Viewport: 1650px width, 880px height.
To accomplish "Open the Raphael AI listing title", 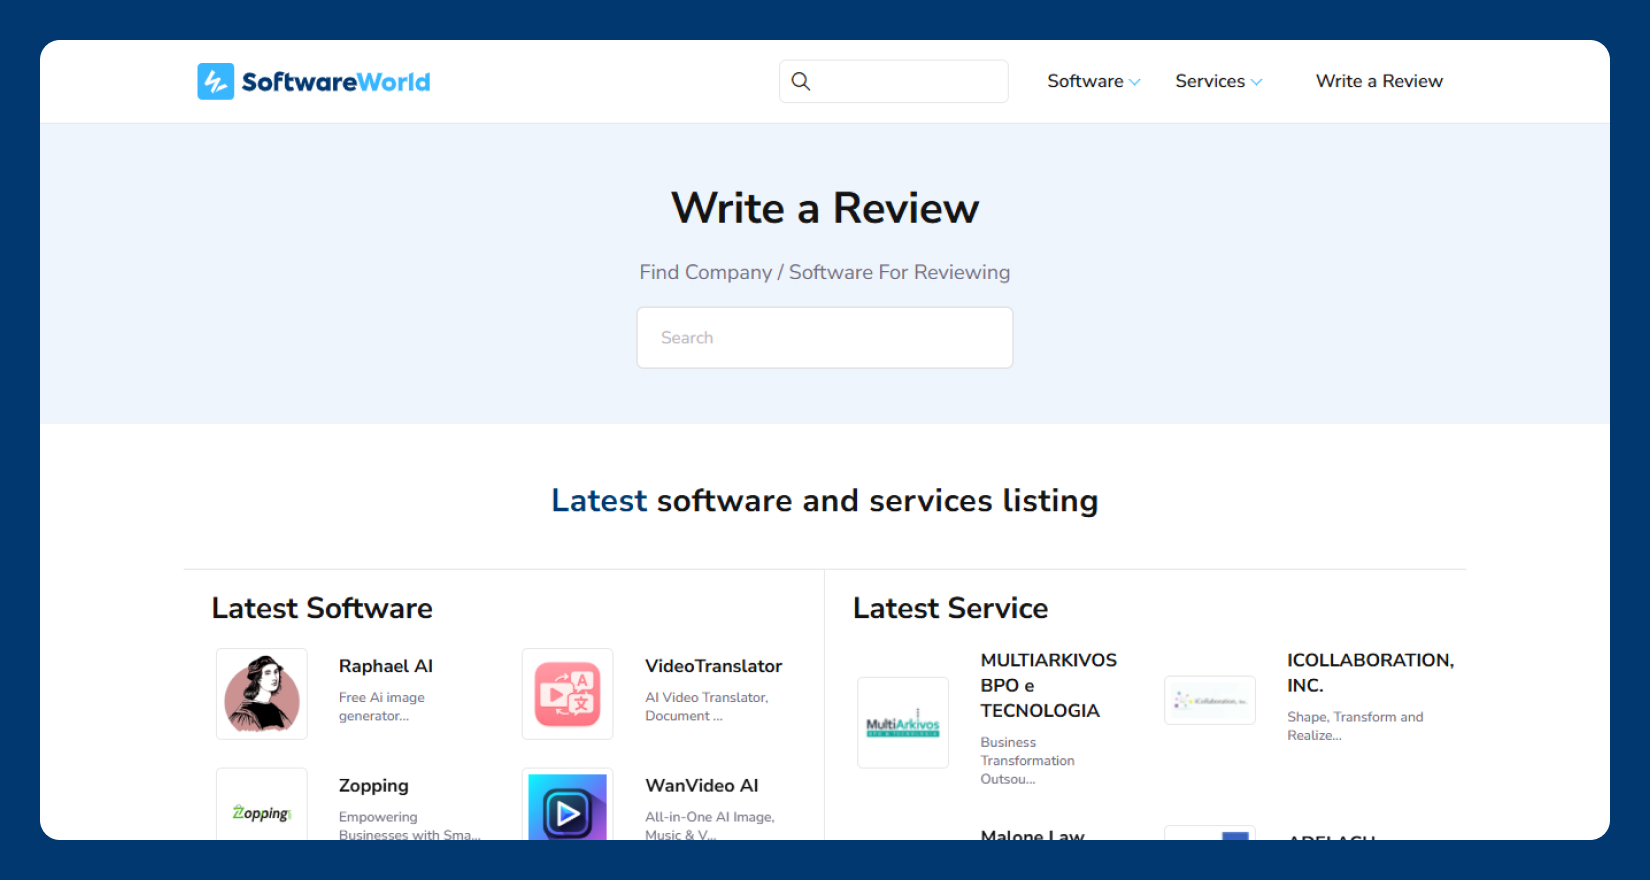I will [x=386, y=666].
